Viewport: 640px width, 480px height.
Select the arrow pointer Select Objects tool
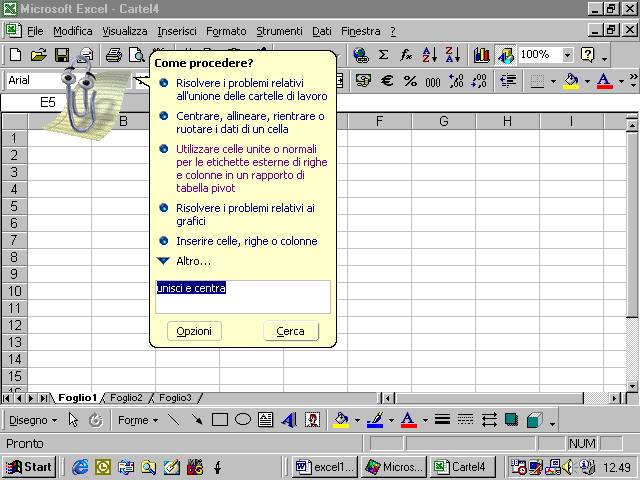click(73, 420)
